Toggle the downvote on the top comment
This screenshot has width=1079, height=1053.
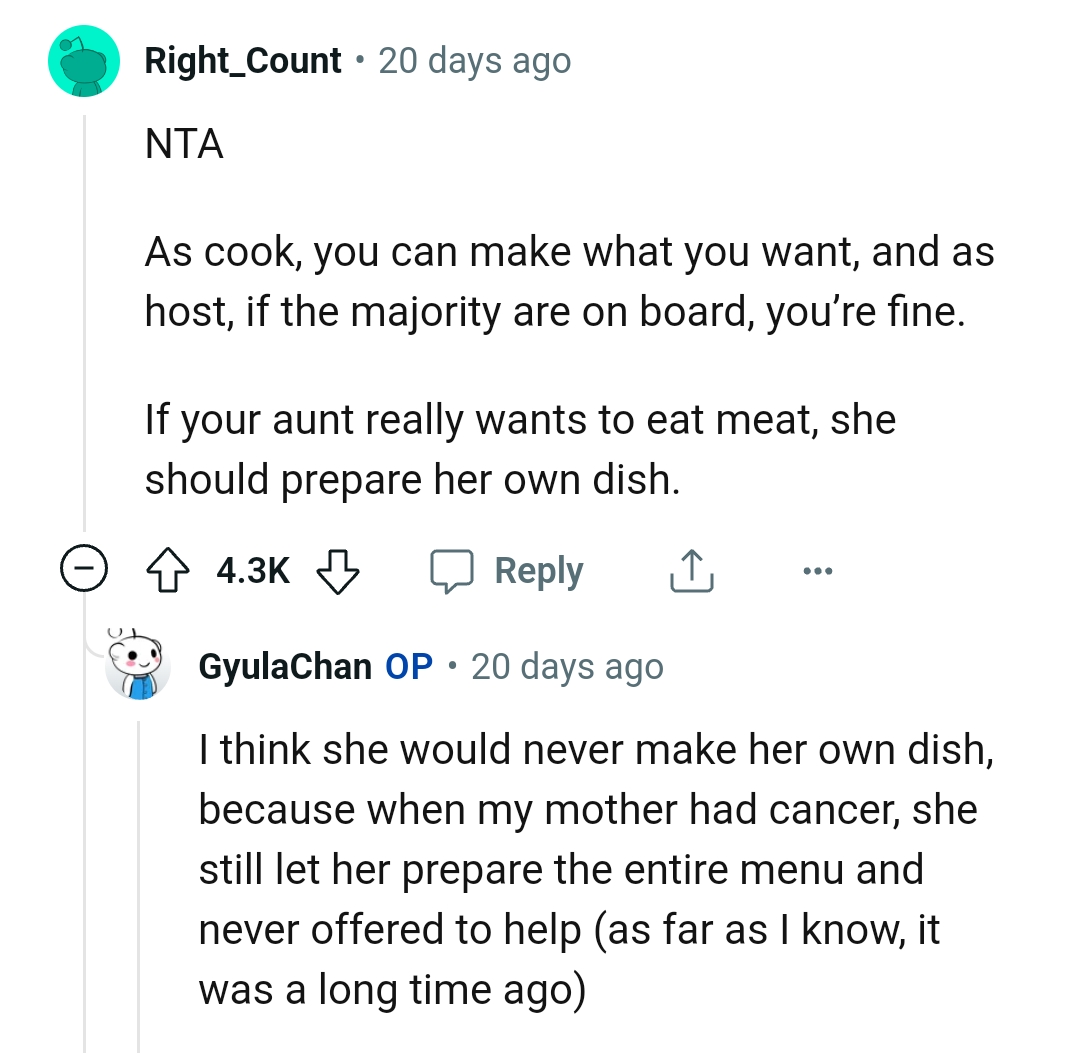[x=338, y=570]
